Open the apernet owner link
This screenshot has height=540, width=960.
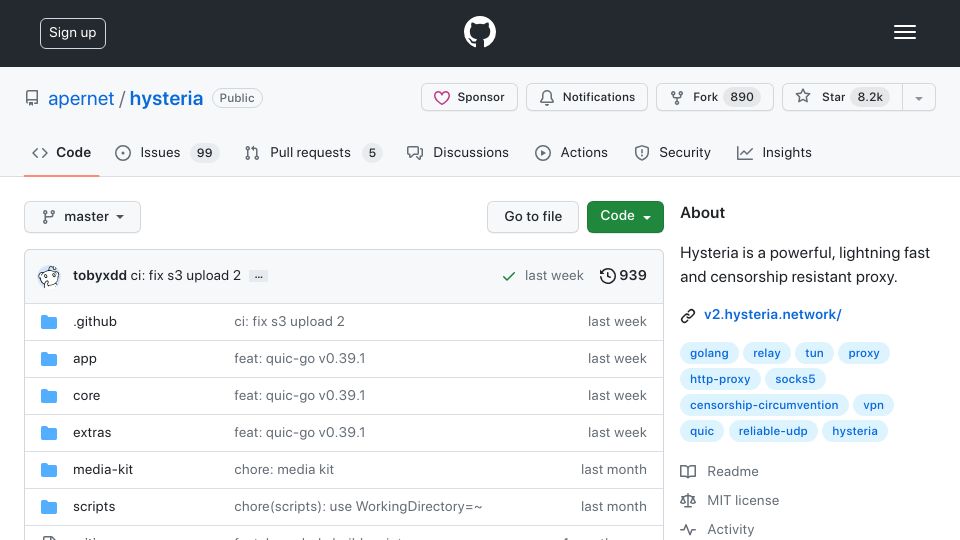pyautogui.click(x=81, y=98)
